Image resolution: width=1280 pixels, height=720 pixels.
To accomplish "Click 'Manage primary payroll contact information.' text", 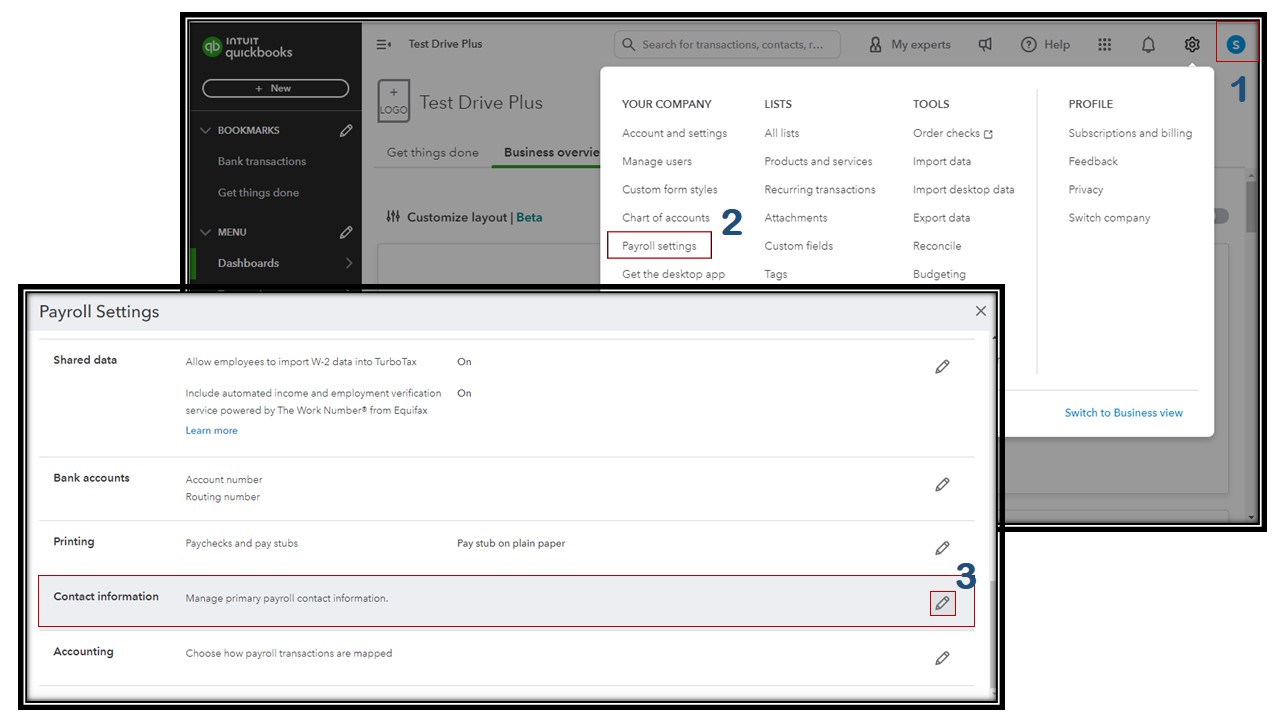I will point(287,598).
